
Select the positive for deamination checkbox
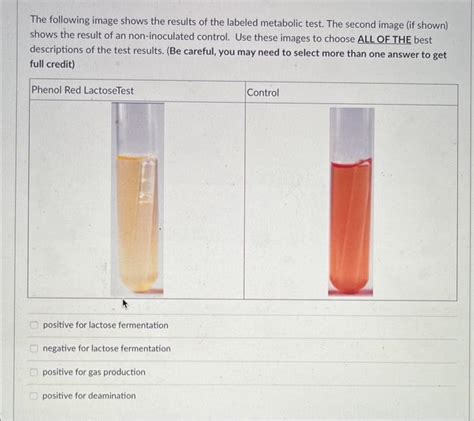click(x=34, y=396)
